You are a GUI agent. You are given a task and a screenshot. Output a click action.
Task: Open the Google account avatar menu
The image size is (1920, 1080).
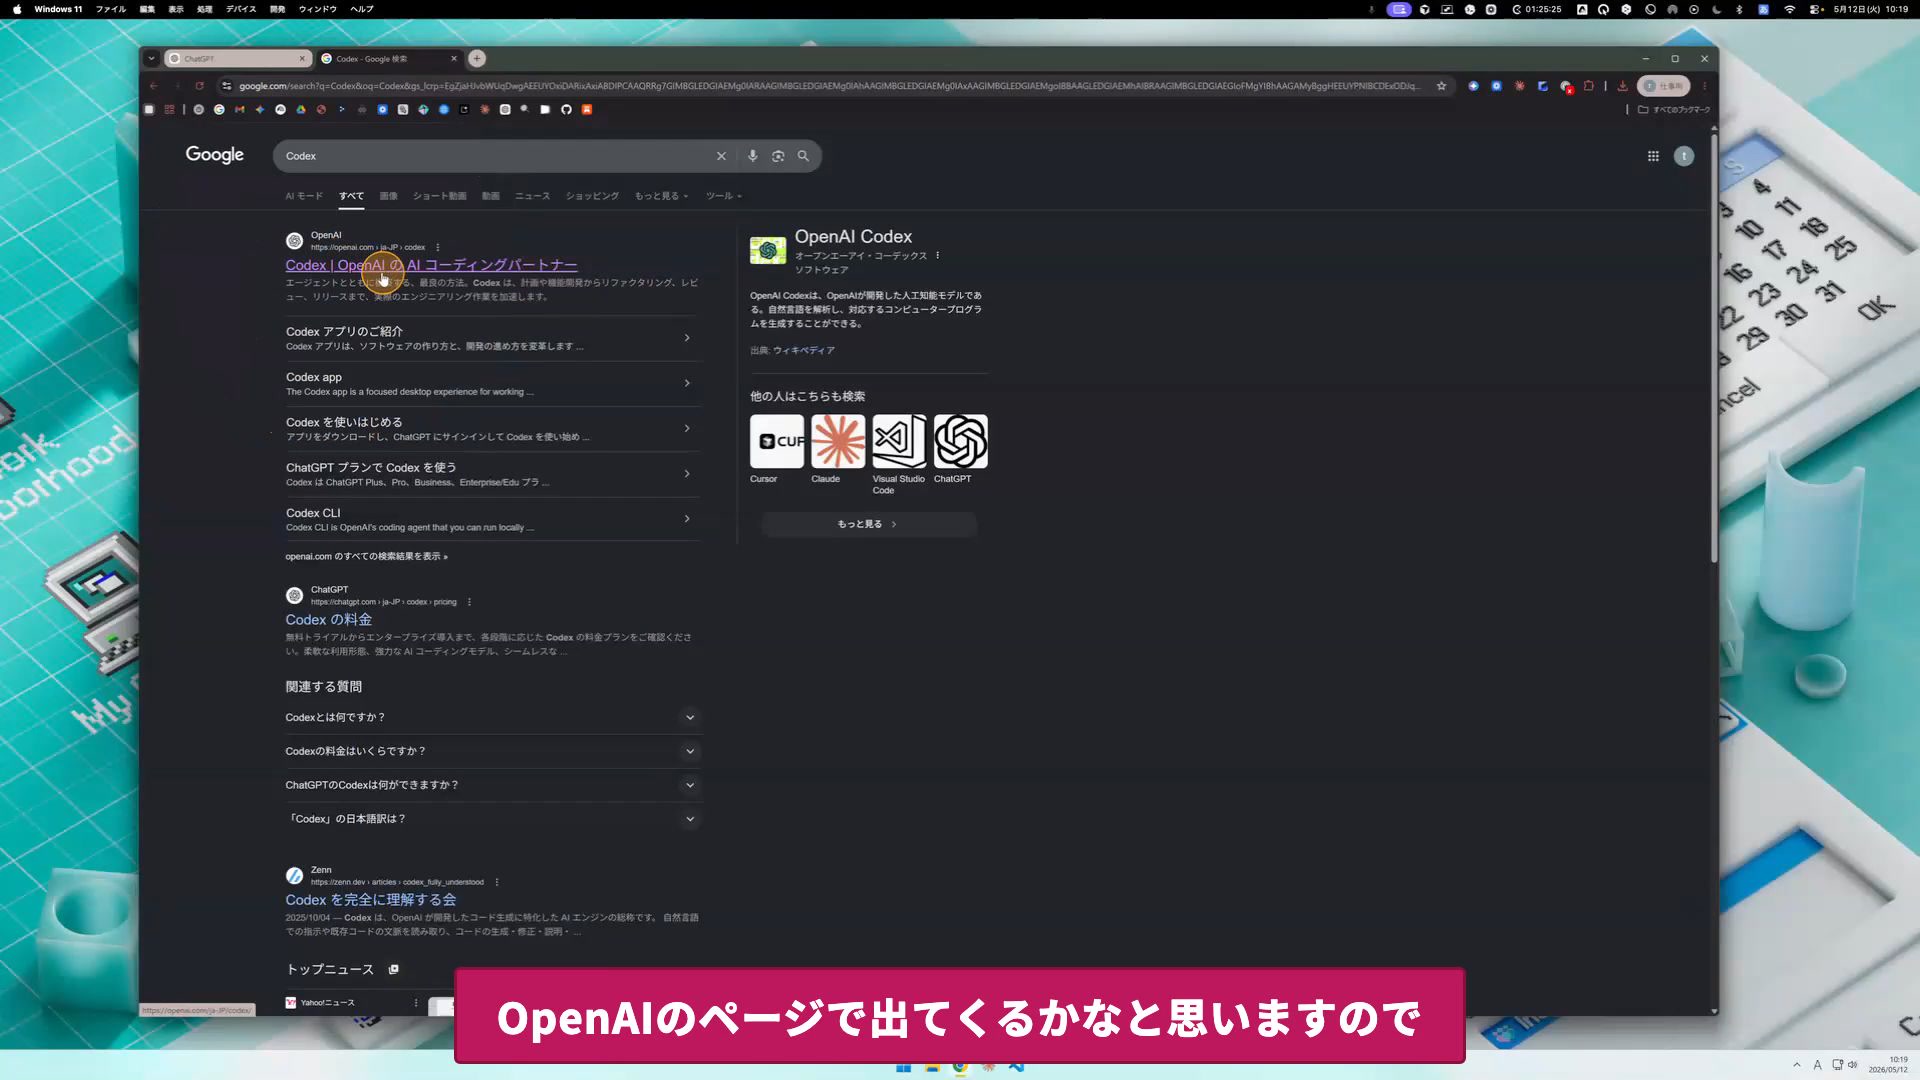(x=1684, y=156)
